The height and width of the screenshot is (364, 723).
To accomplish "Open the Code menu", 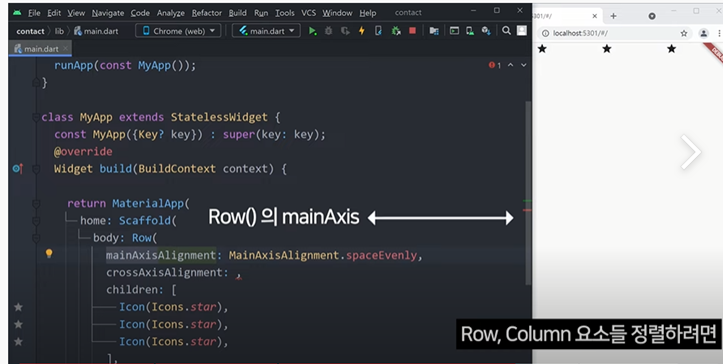I will [140, 13].
